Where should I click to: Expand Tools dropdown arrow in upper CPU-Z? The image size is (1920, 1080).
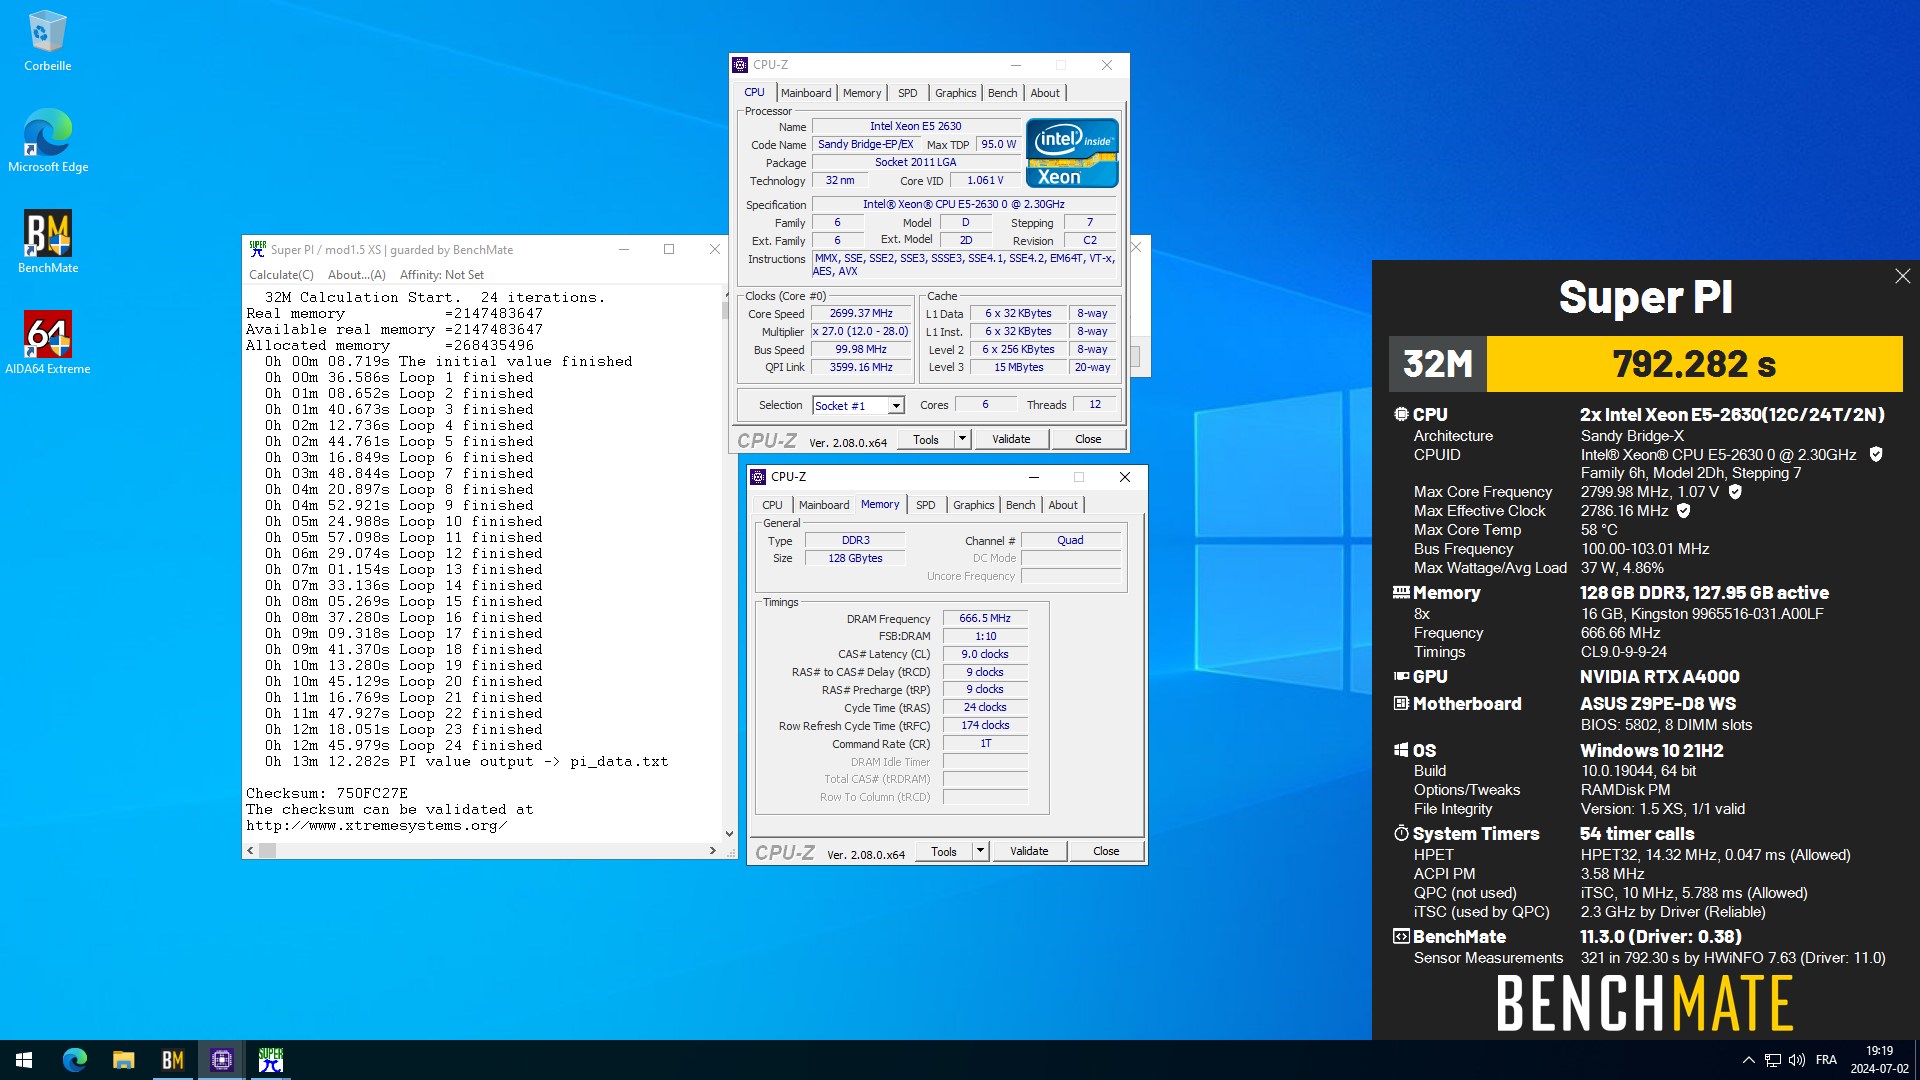tap(962, 439)
